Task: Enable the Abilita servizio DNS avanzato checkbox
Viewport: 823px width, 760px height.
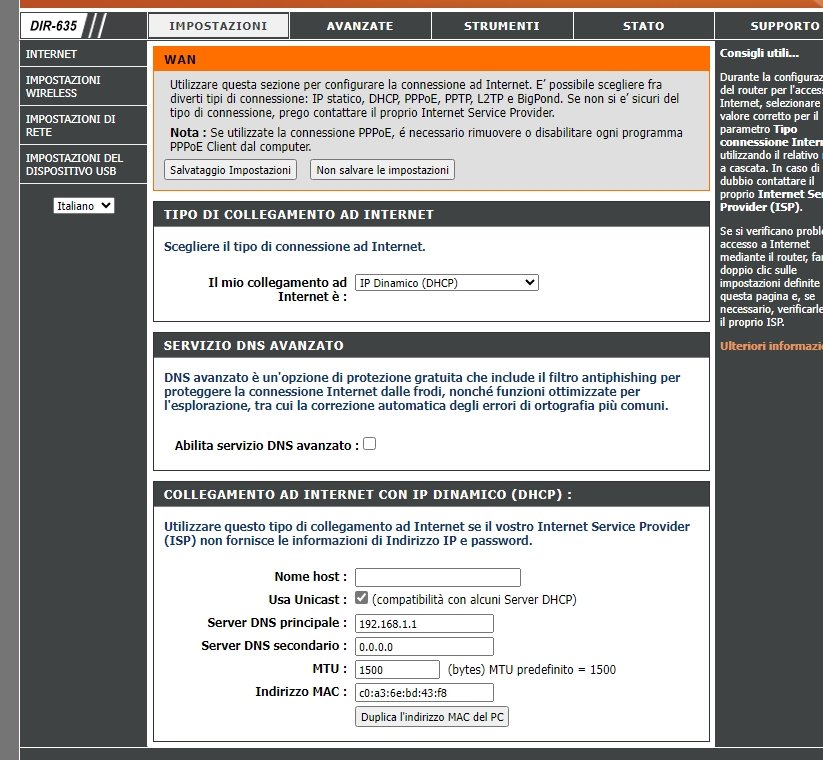Action: click(x=370, y=444)
